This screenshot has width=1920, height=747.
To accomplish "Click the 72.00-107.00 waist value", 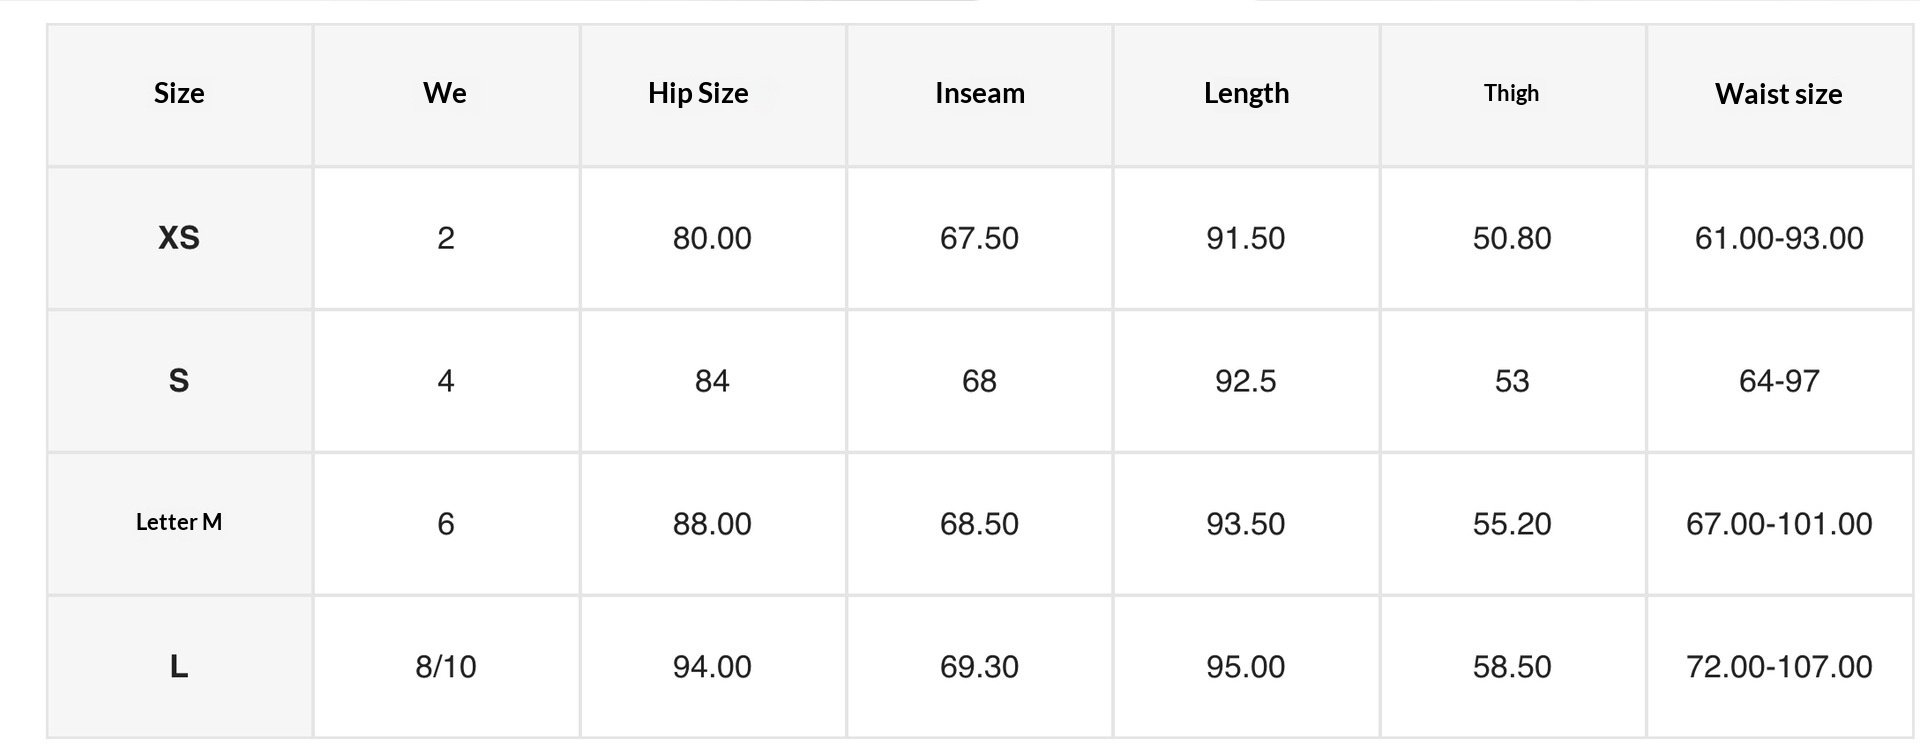I will pyautogui.click(x=1779, y=667).
